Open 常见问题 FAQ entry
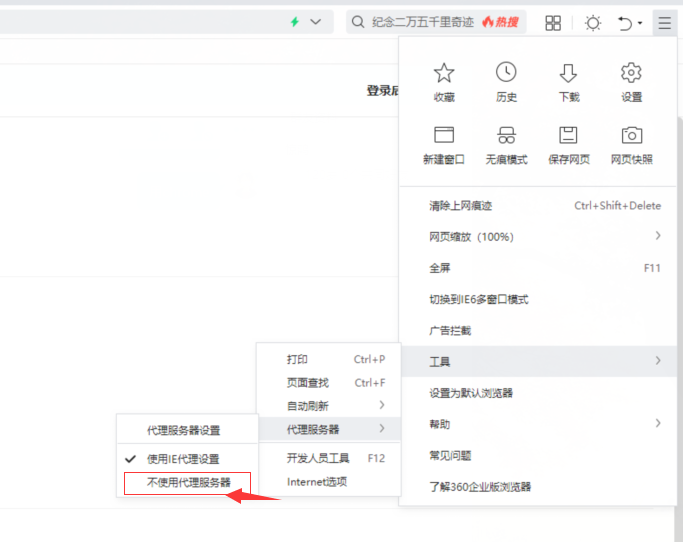 (538, 456)
